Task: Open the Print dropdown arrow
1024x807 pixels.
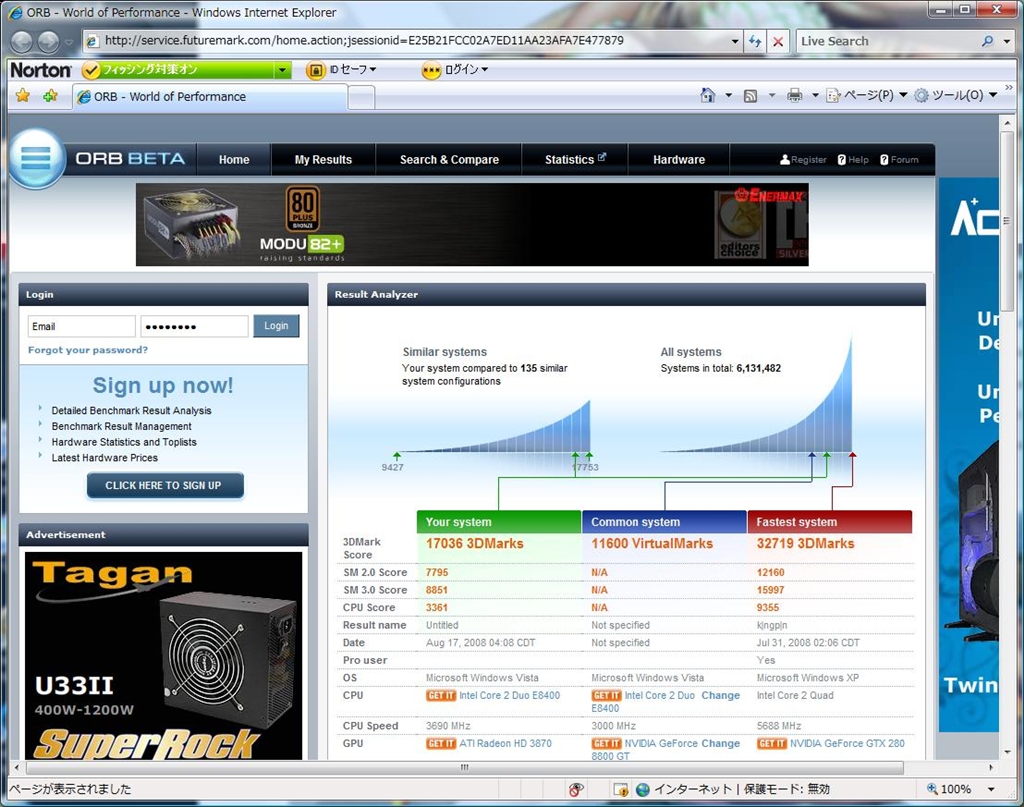Action: pos(815,95)
